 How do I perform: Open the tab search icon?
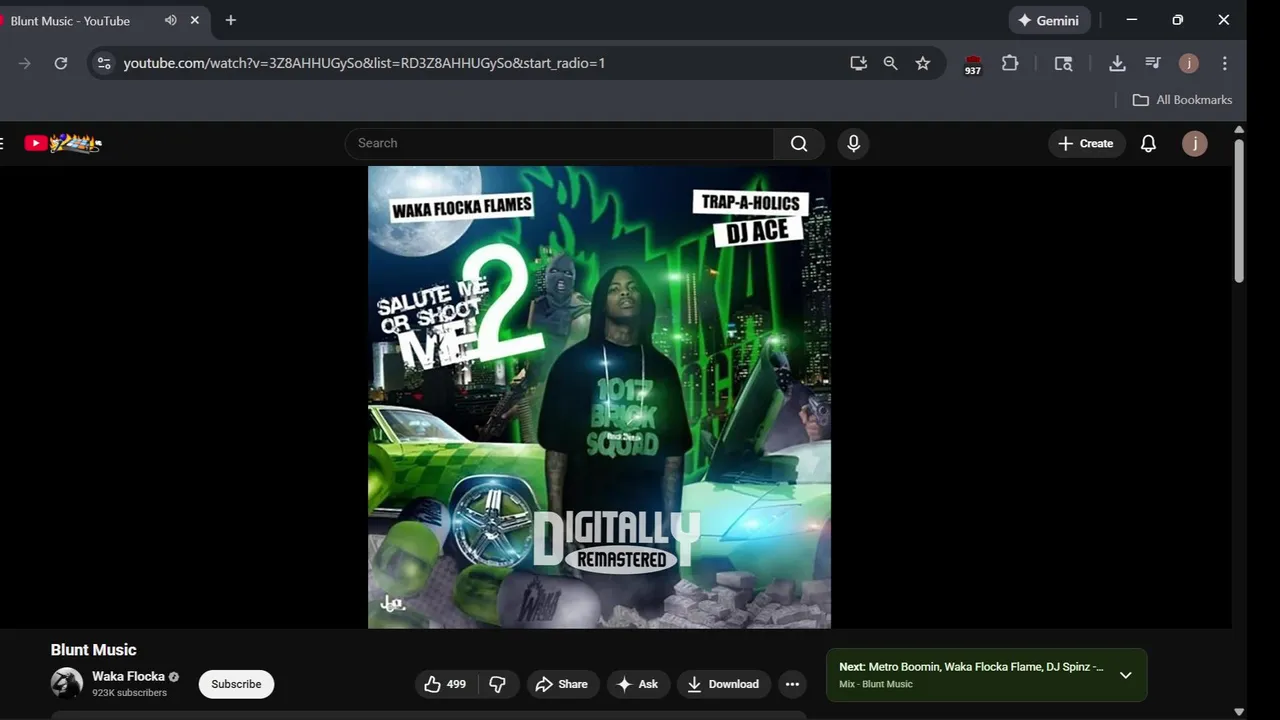tap(1063, 63)
